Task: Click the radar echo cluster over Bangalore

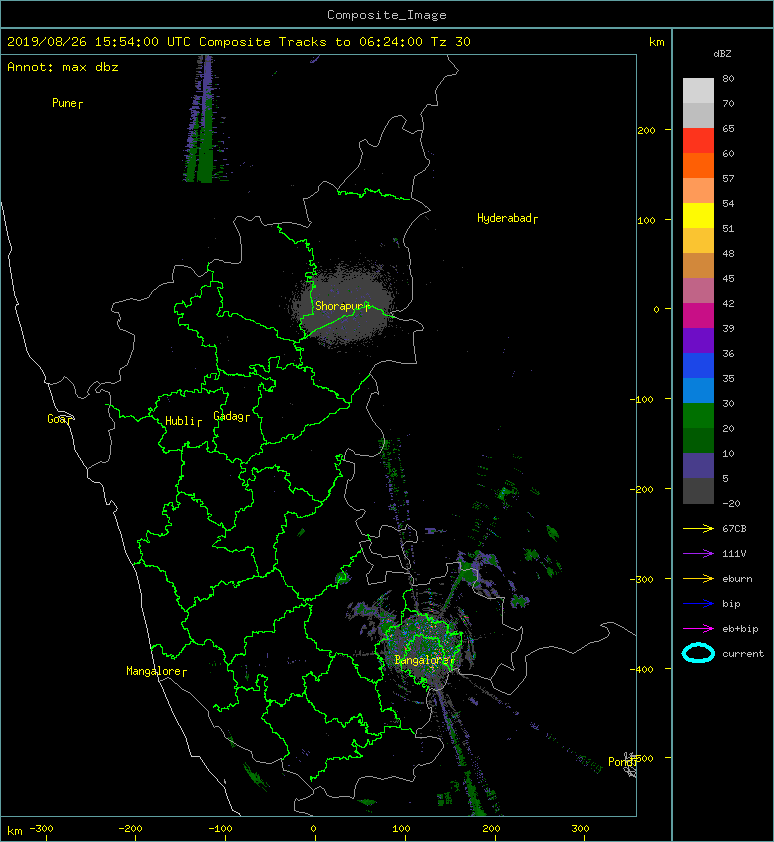Action: (422, 647)
